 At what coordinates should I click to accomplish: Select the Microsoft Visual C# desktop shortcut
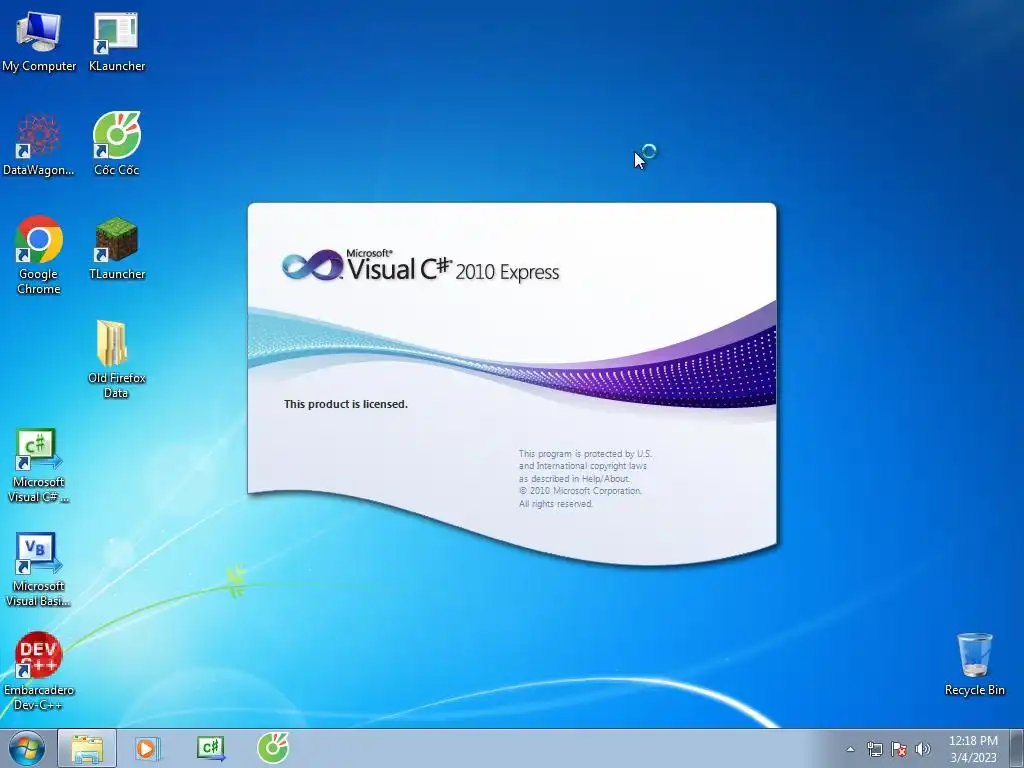pyautogui.click(x=39, y=465)
